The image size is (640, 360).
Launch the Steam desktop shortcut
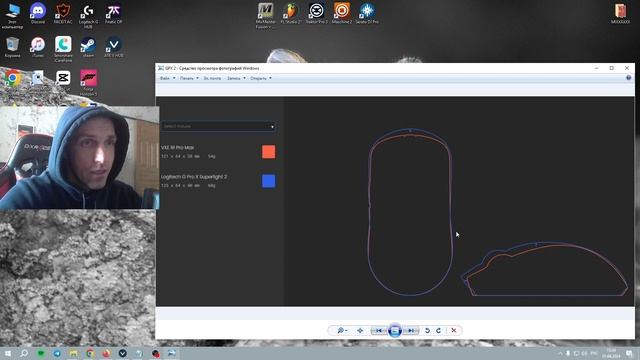[x=88, y=47]
